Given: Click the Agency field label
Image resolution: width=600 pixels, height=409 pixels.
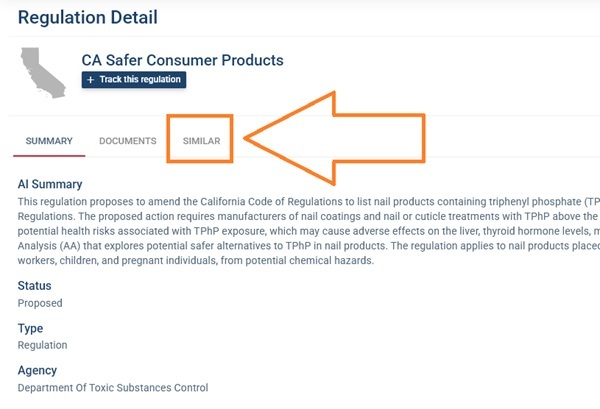Looking at the screenshot, I should (38, 370).
